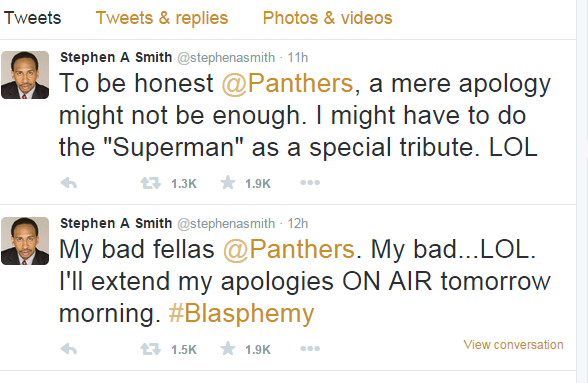Click @Panthers mention in the second tweet

point(288,249)
